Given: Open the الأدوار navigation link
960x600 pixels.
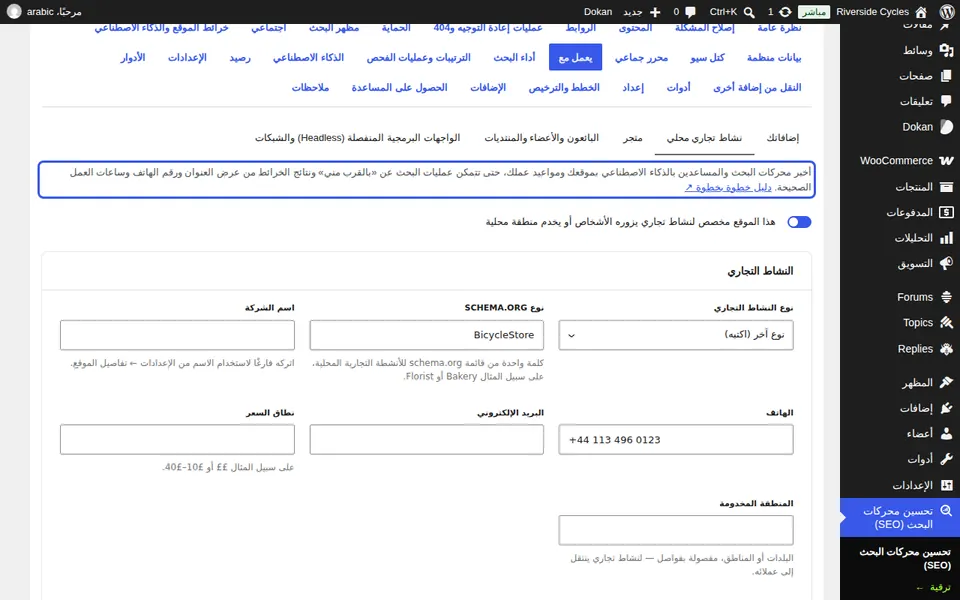Looking at the screenshot, I should [x=133, y=57].
